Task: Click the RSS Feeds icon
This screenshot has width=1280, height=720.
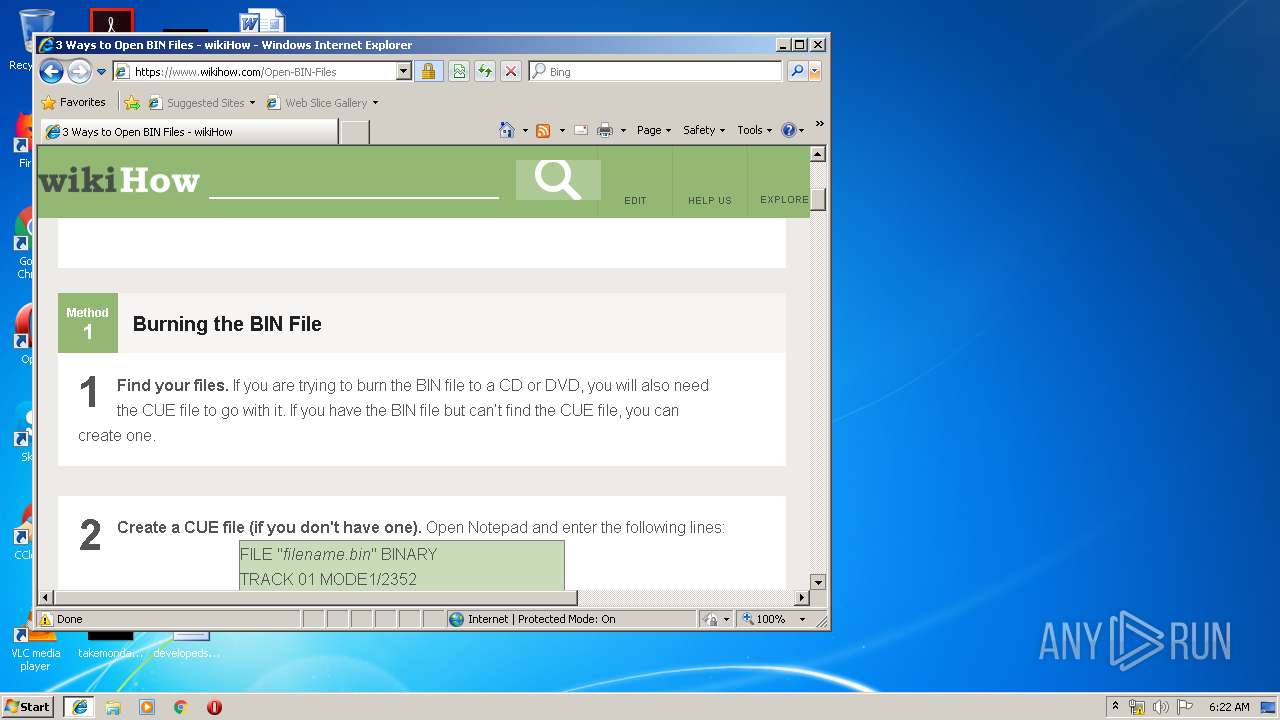Action: coord(543,130)
